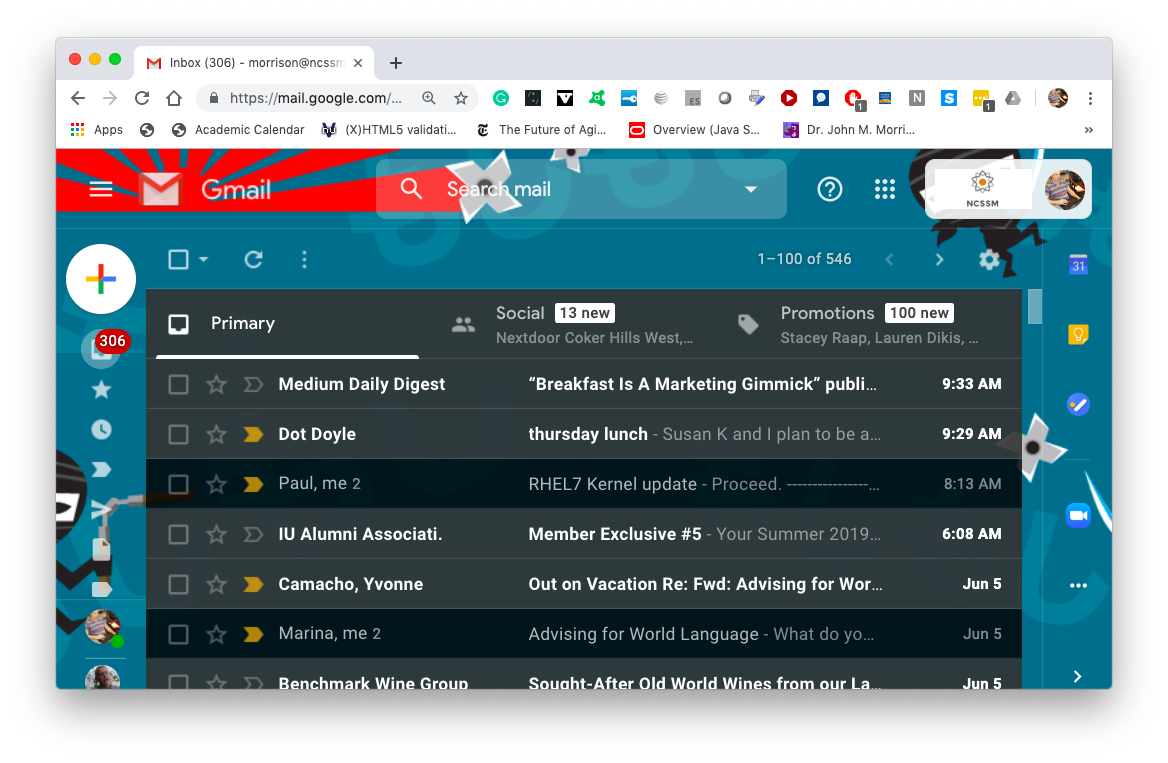The image size is (1168, 763).
Task: Open Overview (Java S... bookmark
Action: (695, 130)
